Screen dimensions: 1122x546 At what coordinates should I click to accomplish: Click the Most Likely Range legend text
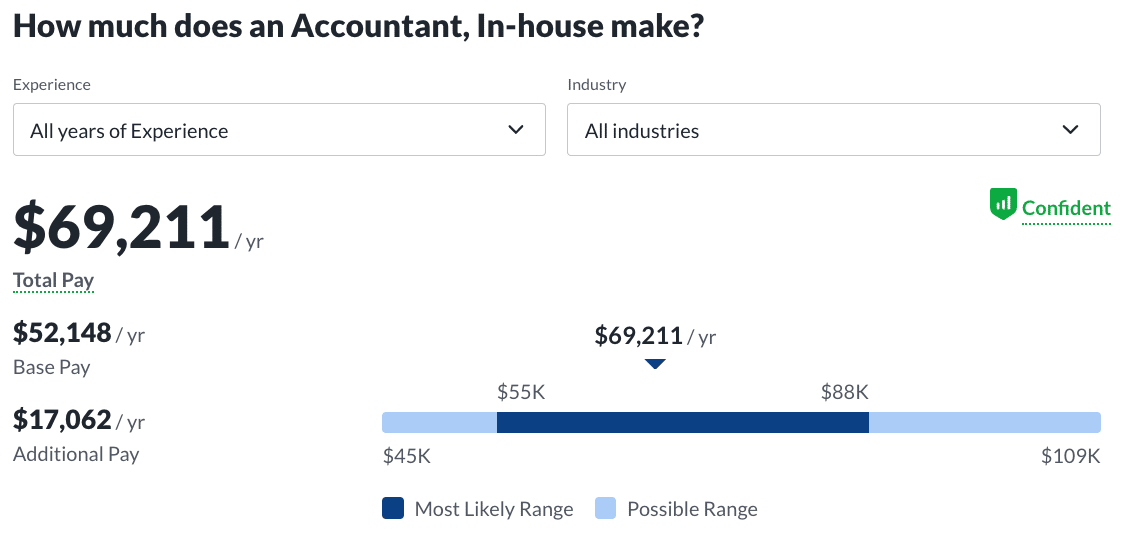click(x=494, y=509)
